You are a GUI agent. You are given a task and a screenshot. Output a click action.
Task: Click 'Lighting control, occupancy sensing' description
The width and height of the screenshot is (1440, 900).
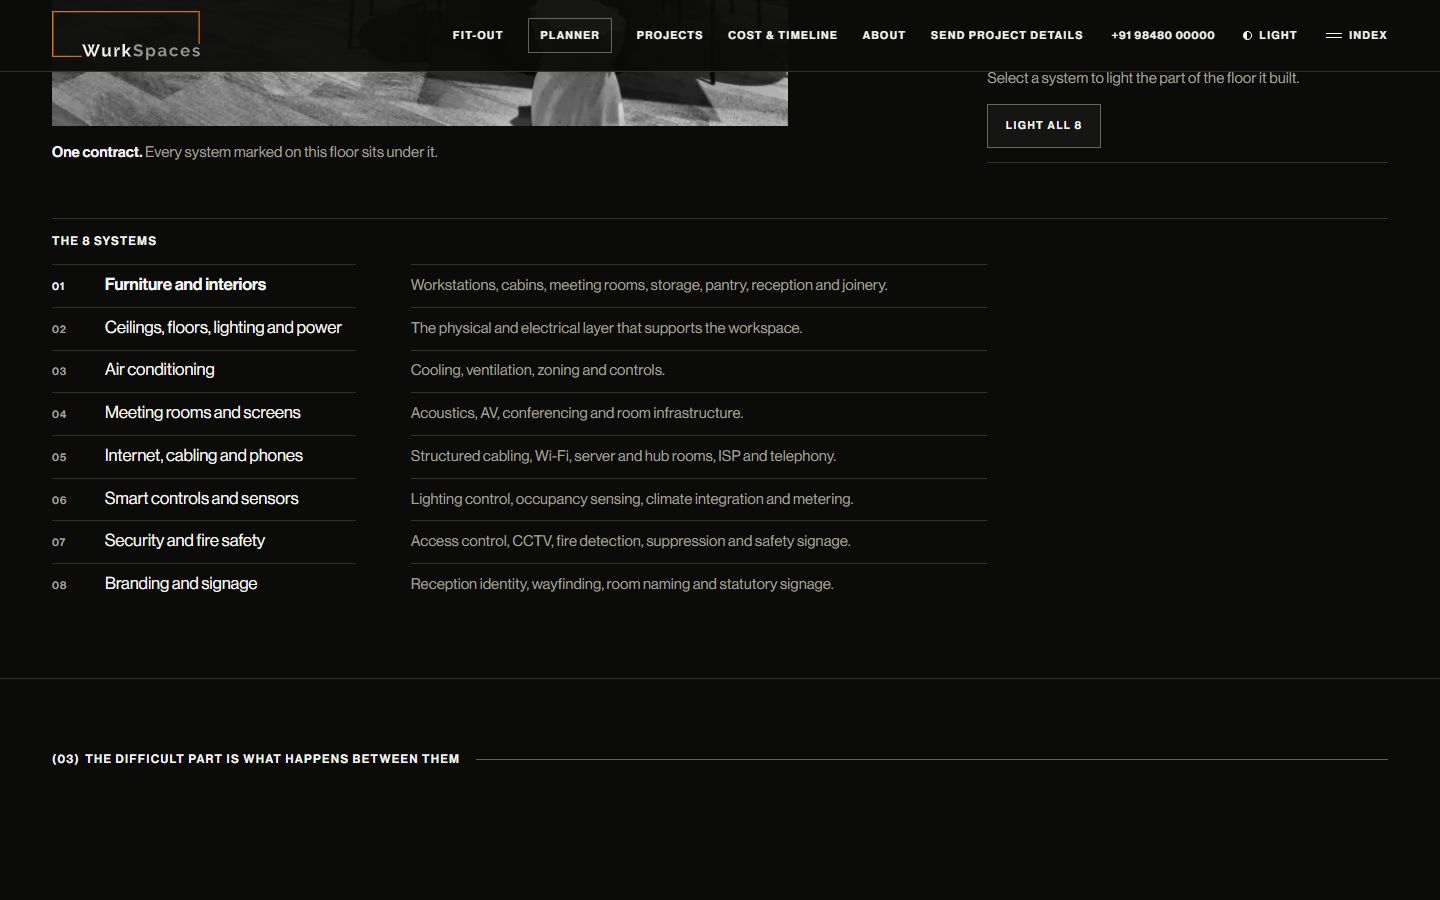pyautogui.click(x=632, y=499)
